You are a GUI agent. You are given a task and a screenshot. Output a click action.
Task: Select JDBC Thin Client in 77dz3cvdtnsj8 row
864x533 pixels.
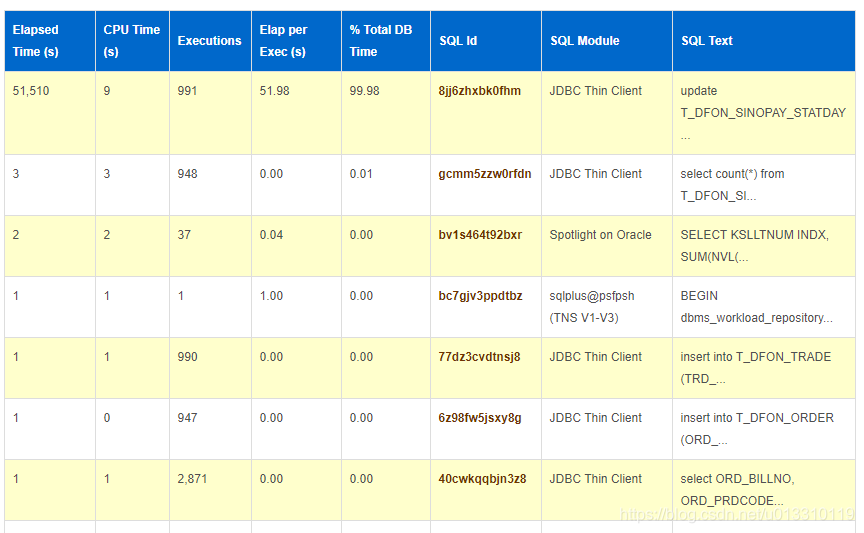(607, 368)
